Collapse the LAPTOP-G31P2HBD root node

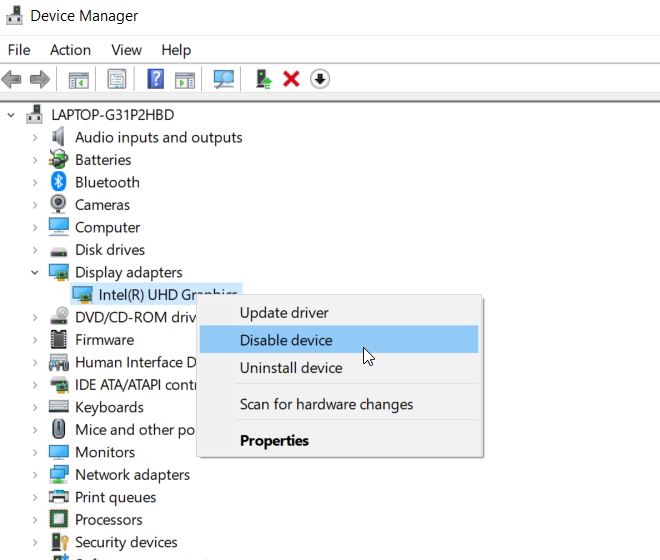coord(11,115)
